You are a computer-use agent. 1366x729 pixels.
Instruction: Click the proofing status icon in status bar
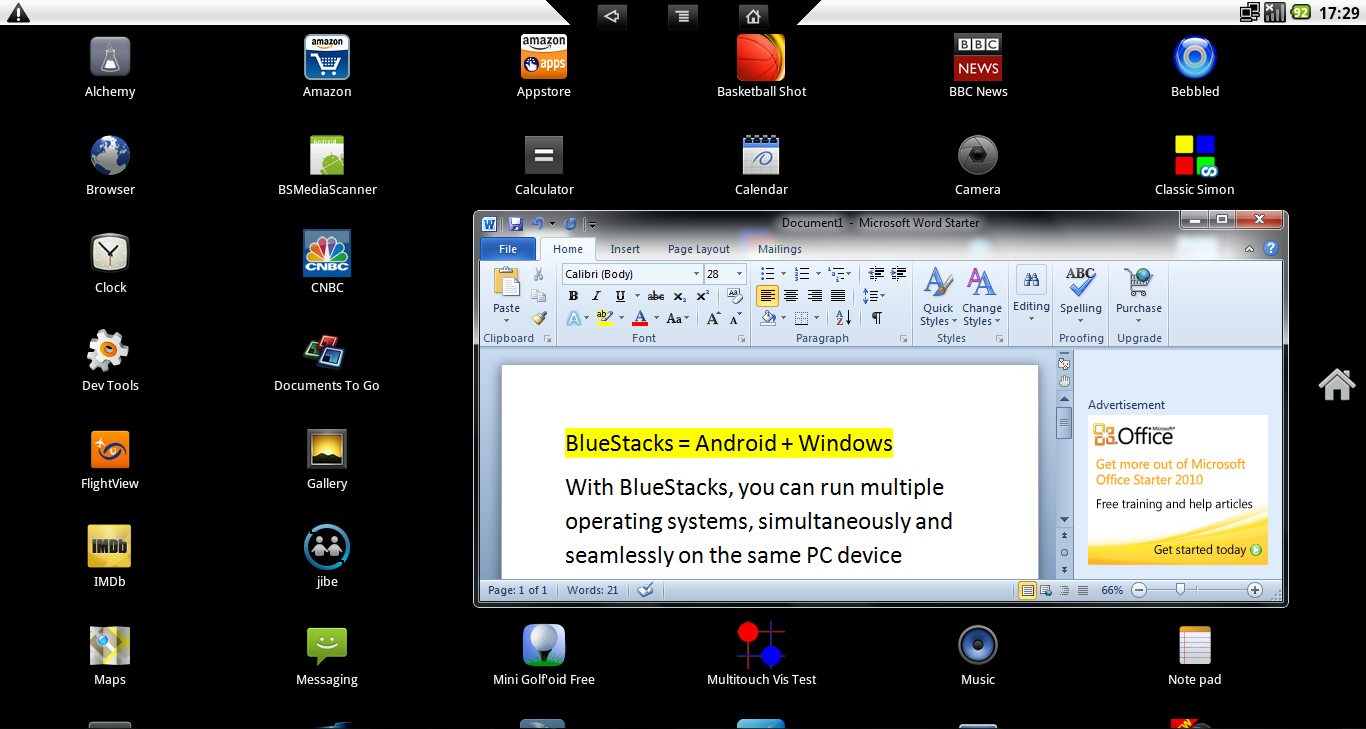click(x=645, y=590)
